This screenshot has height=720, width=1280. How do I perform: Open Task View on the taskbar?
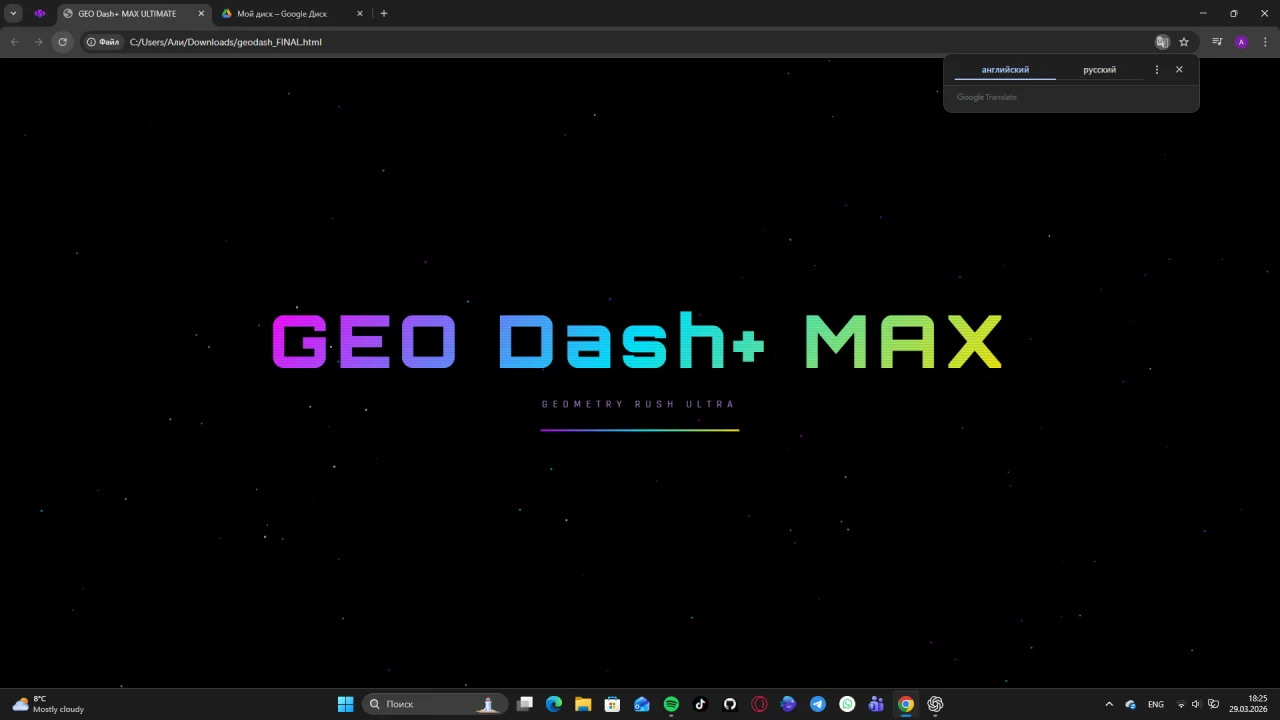click(525, 704)
